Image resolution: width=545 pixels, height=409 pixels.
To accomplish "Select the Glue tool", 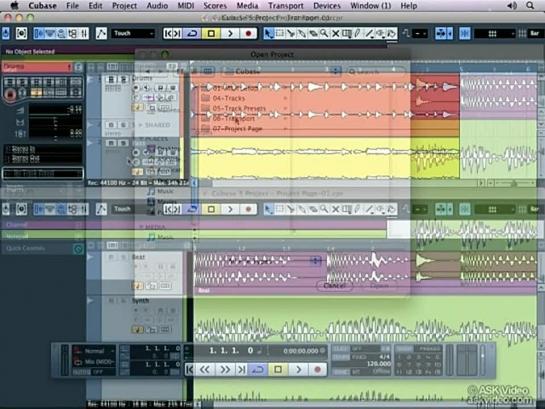I will [x=302, y=33].
